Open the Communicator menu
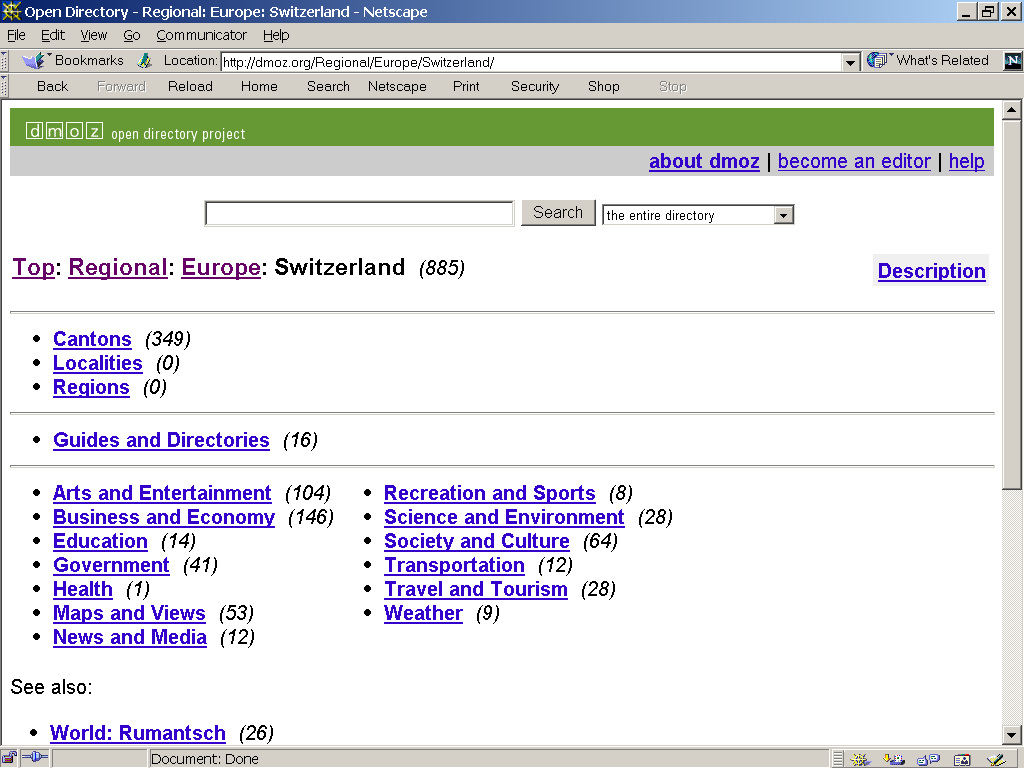 tap(201, 35)
